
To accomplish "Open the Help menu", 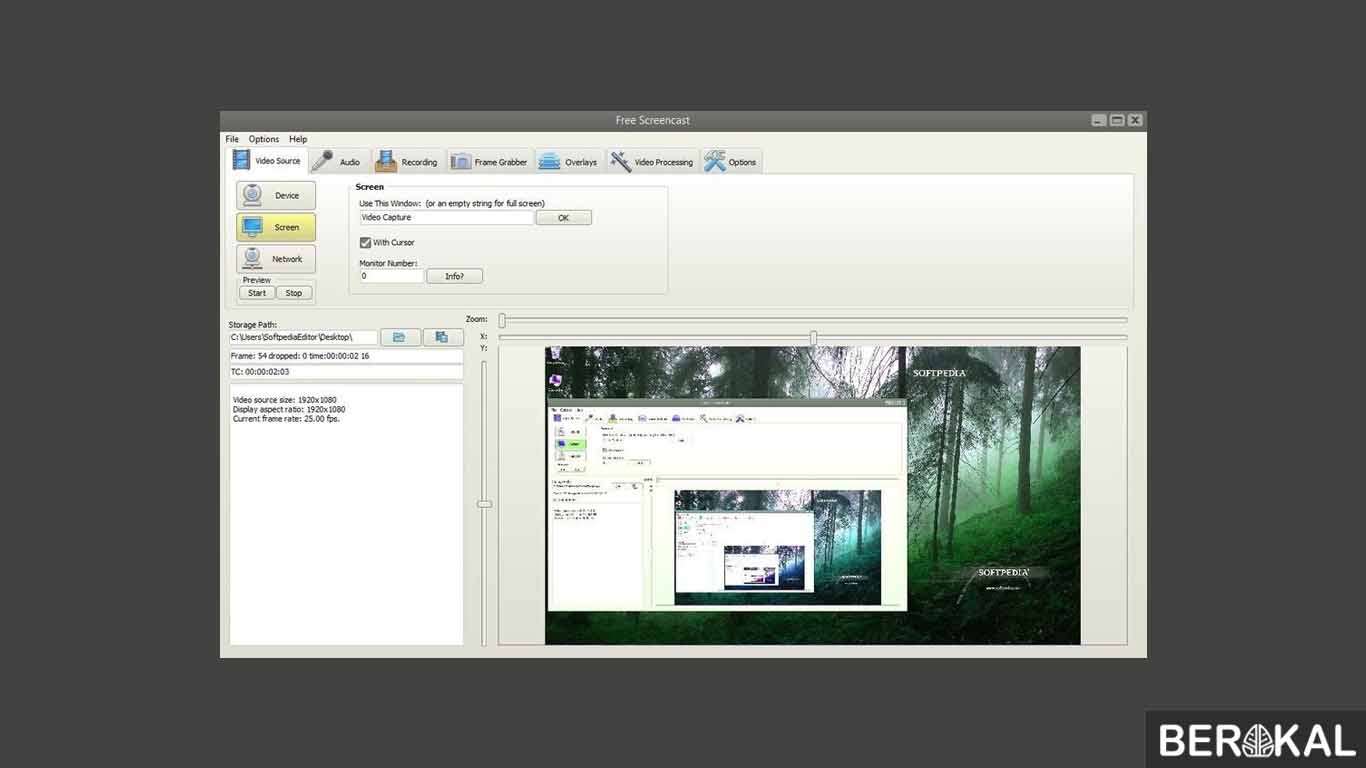I will (x=298, y=139).
